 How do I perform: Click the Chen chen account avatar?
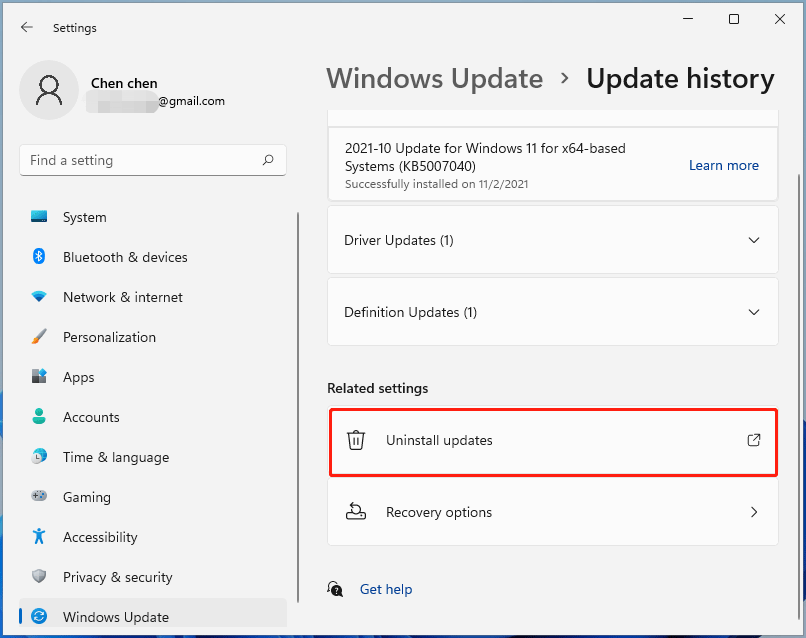pyautogui.click(x=48, y=90)
